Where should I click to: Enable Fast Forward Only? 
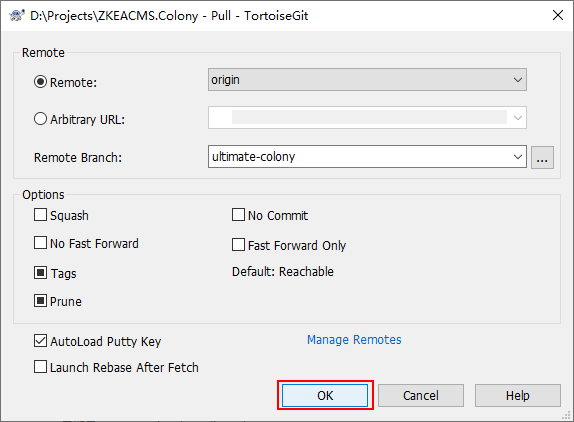[238, 244]
